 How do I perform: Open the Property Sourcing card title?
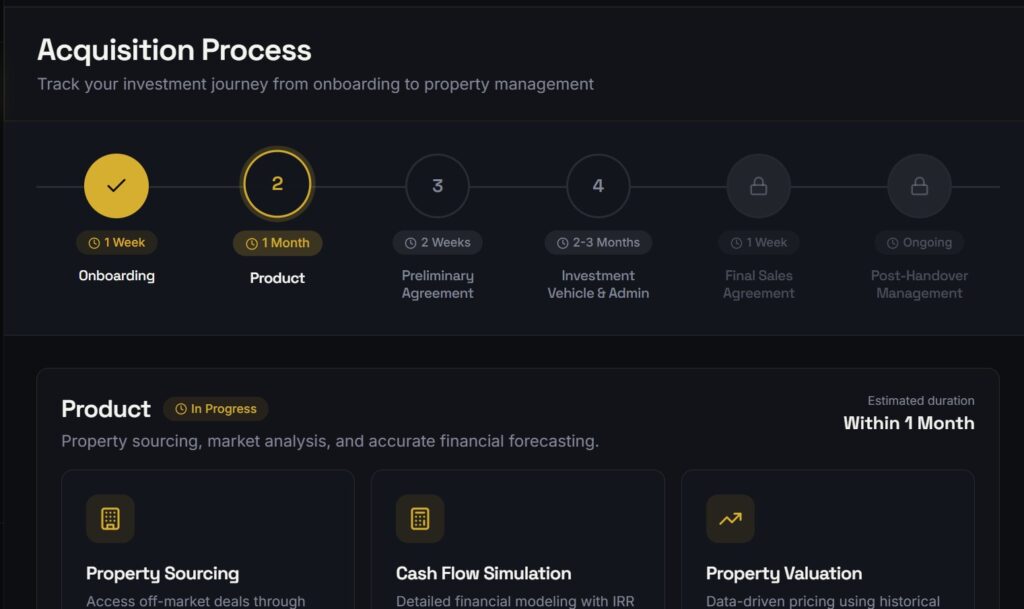(x=162, y=574)
